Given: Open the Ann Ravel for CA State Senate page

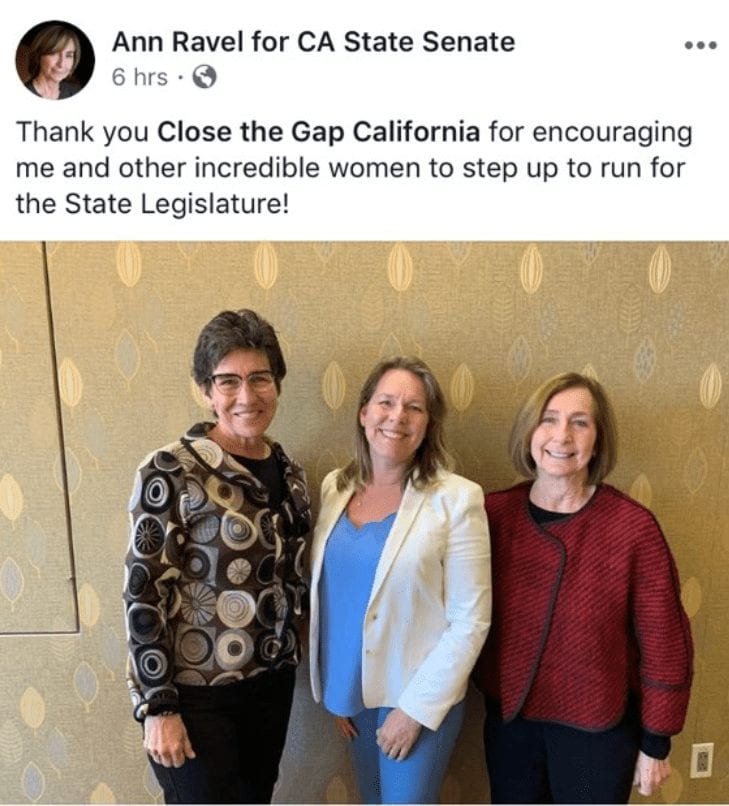Looking at the screenshot, I should (x=313, y=42).
